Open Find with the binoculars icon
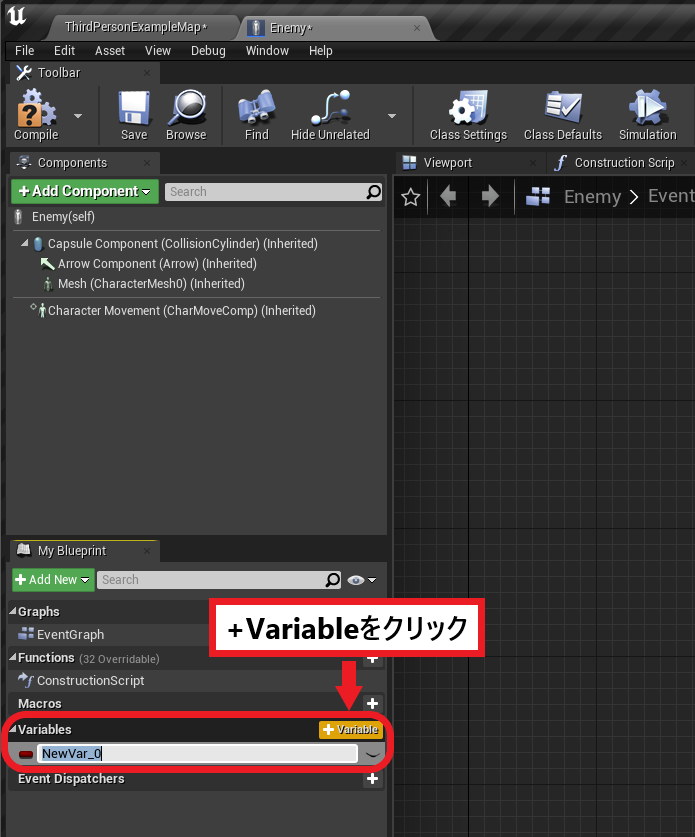Screen dimensions: 695x837 tap(256, 115)
